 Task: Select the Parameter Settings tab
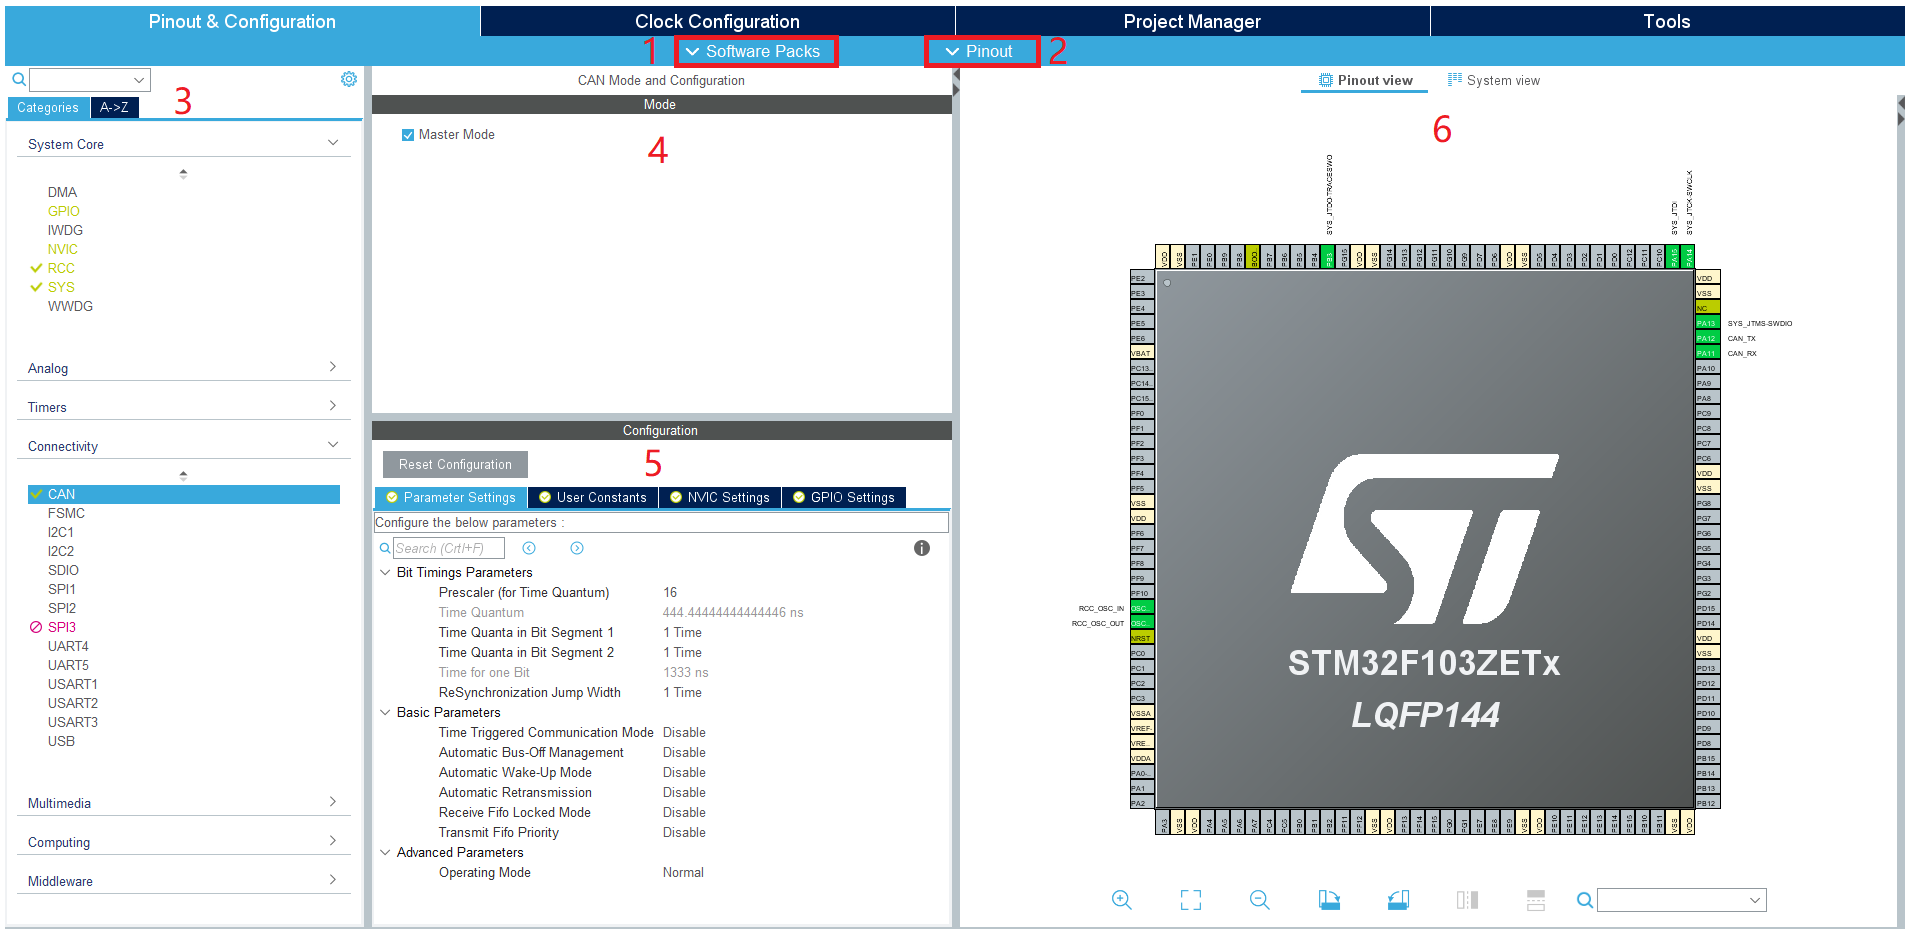(x=451, y=497)
